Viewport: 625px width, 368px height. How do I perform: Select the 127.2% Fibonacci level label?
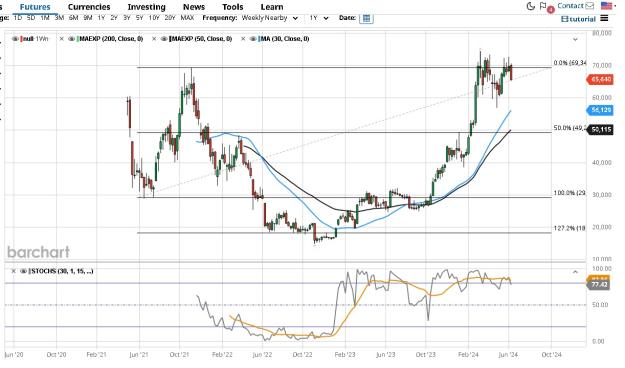570,228
